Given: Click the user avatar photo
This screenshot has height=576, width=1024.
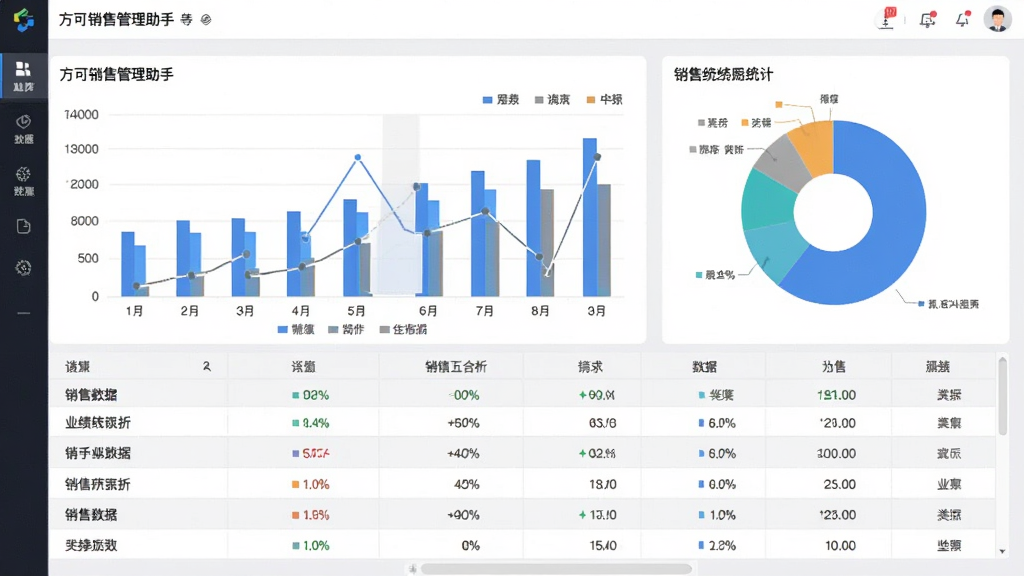Looking at the screenshot, I should tap(997, 20).
